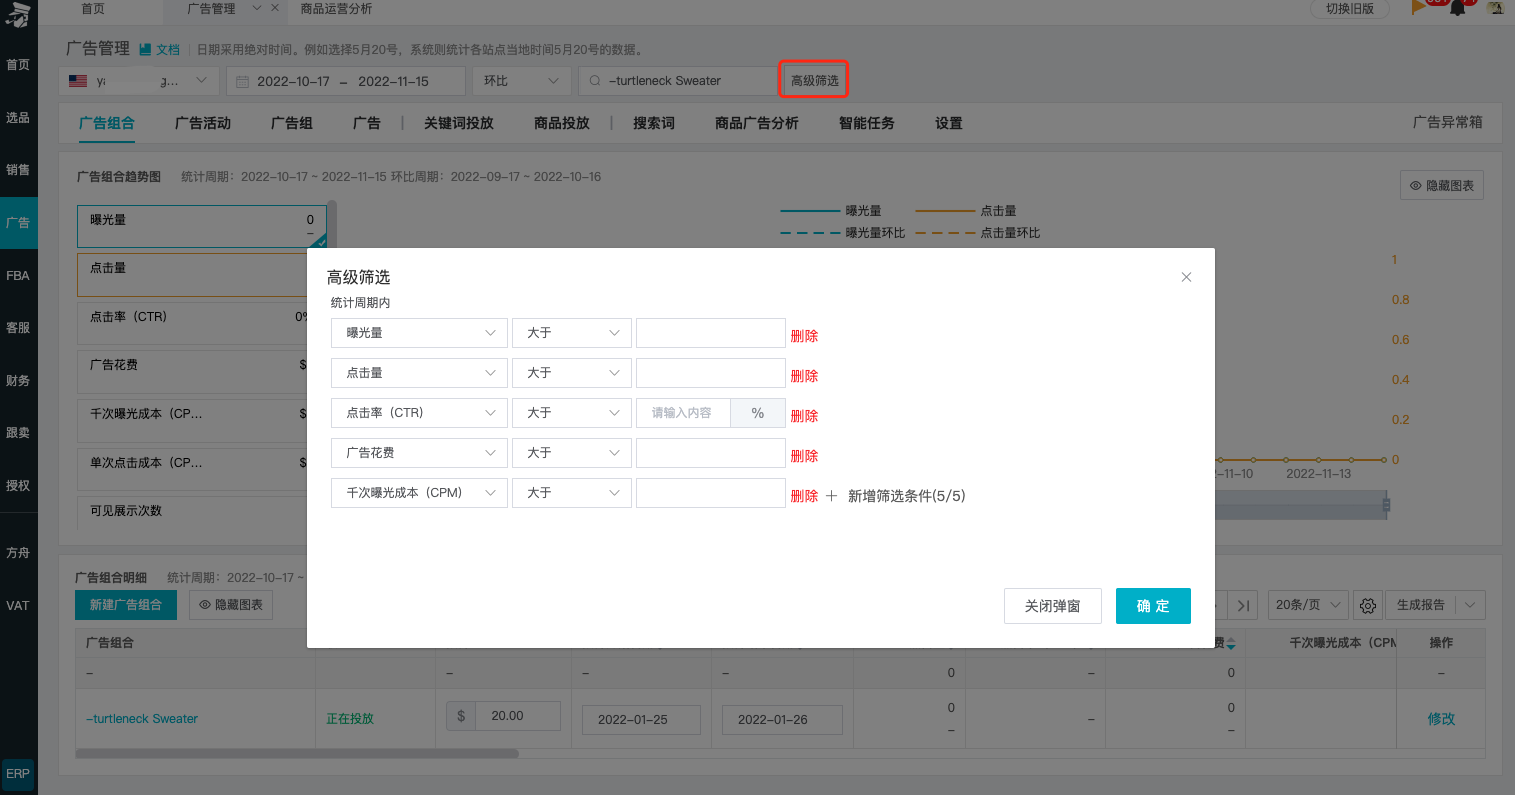Image resolution: width=1515 pixels, height=795 pixels.
Task: Expand the 点击率 (CTR) metric dropdown
Action: coord(419,413)
